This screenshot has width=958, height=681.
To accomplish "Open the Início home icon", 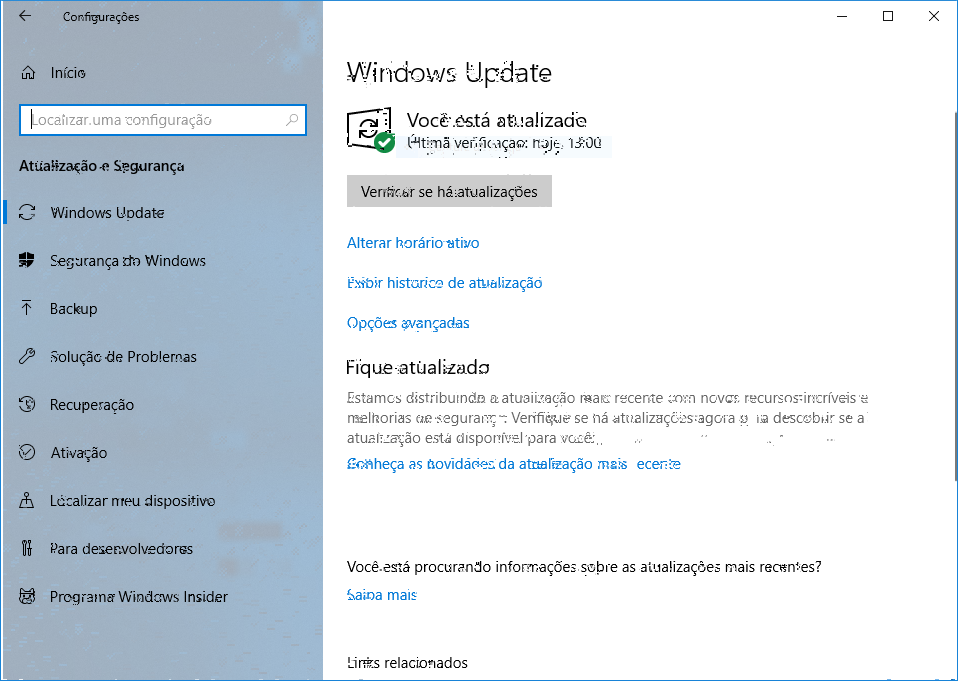I will (x=28, y=73).
